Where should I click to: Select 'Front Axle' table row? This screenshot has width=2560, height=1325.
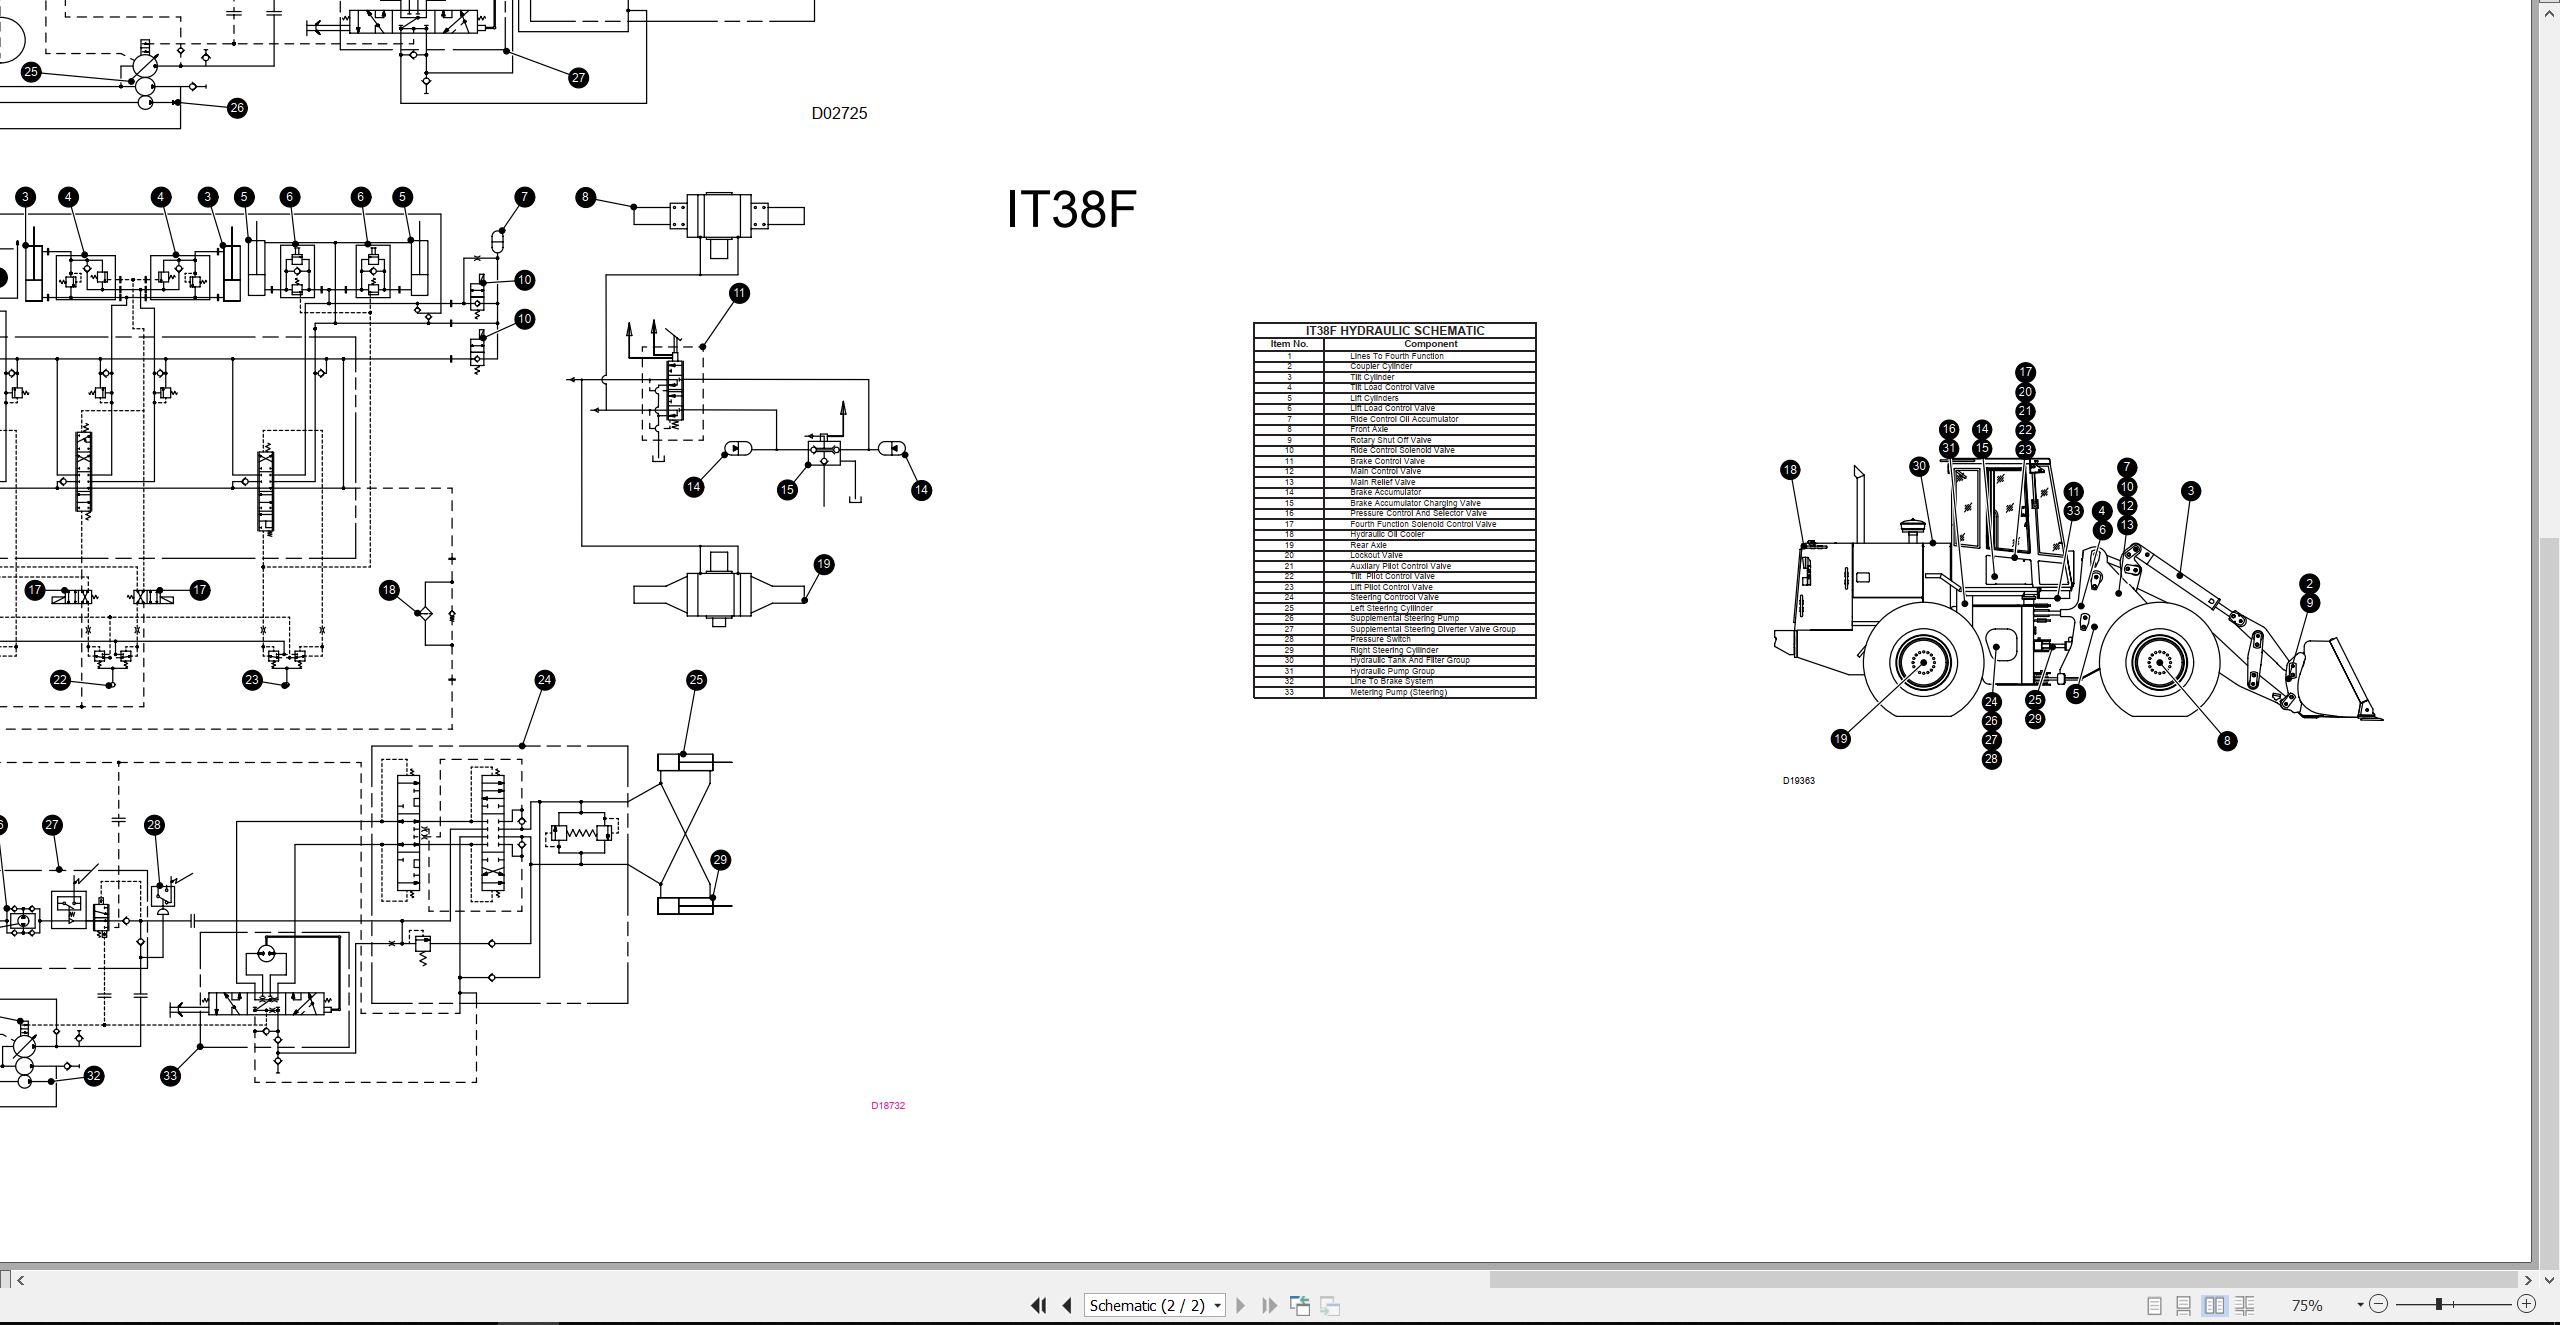tap(1395, 429)
